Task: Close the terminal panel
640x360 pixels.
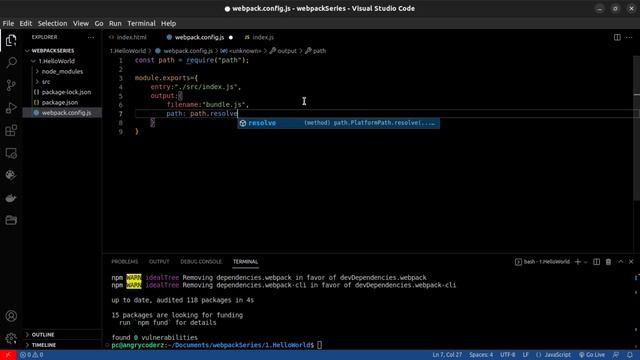Action: coord(631,262)
